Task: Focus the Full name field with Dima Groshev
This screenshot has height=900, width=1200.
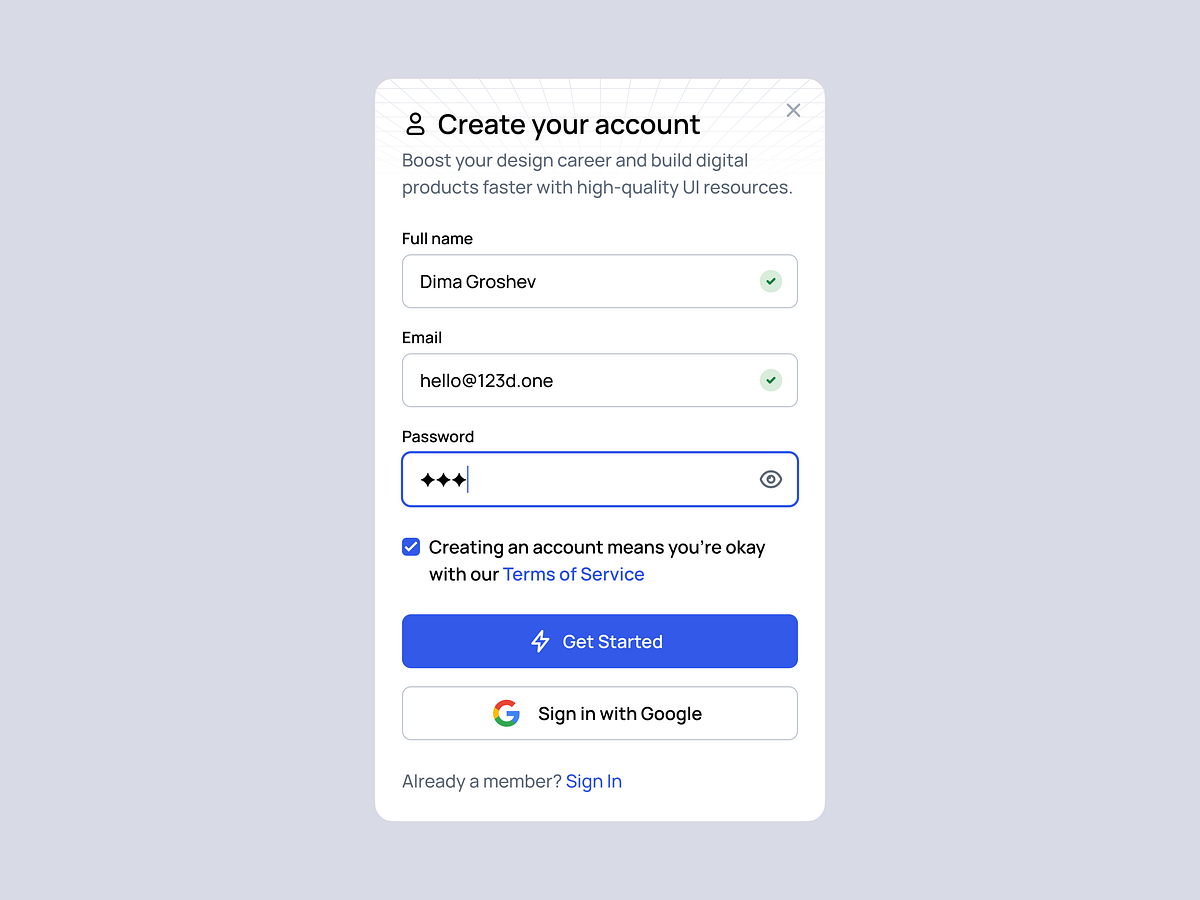Action: [600, 281]
